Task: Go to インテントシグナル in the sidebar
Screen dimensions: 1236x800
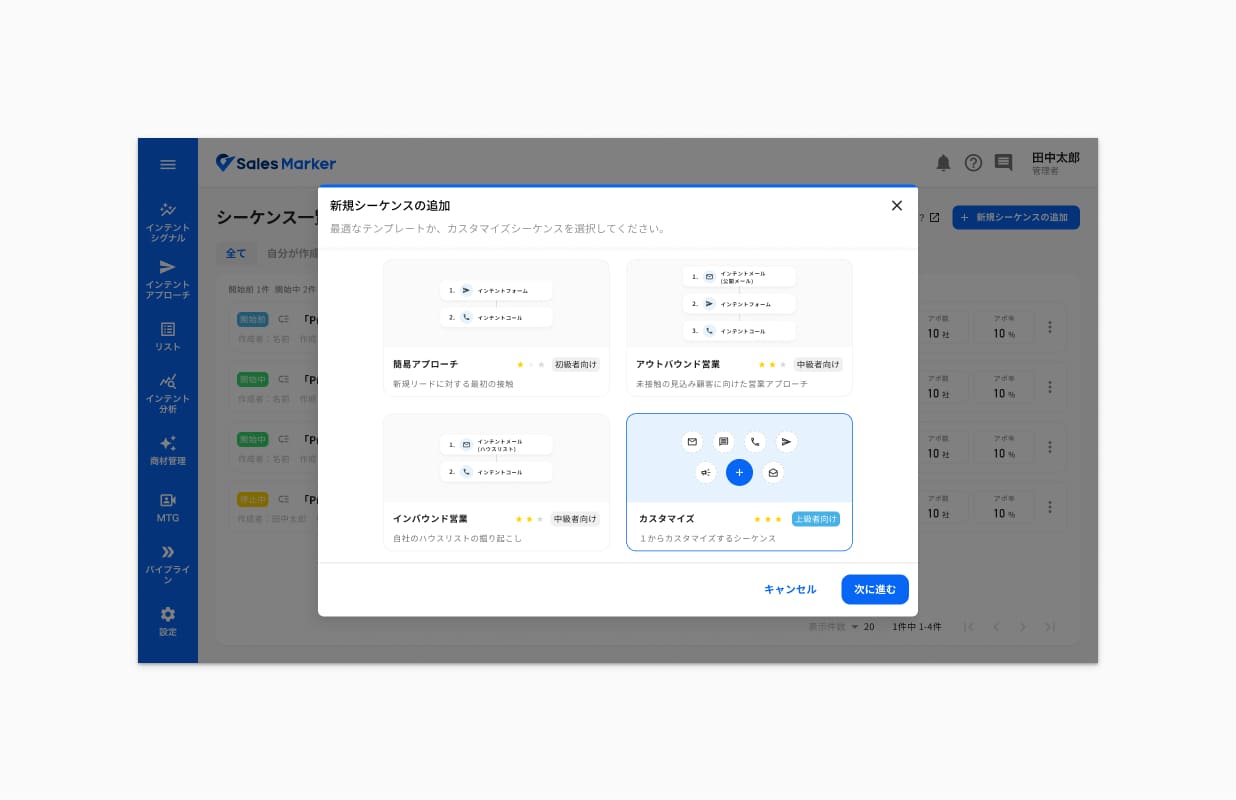Action: click(168, 223)
